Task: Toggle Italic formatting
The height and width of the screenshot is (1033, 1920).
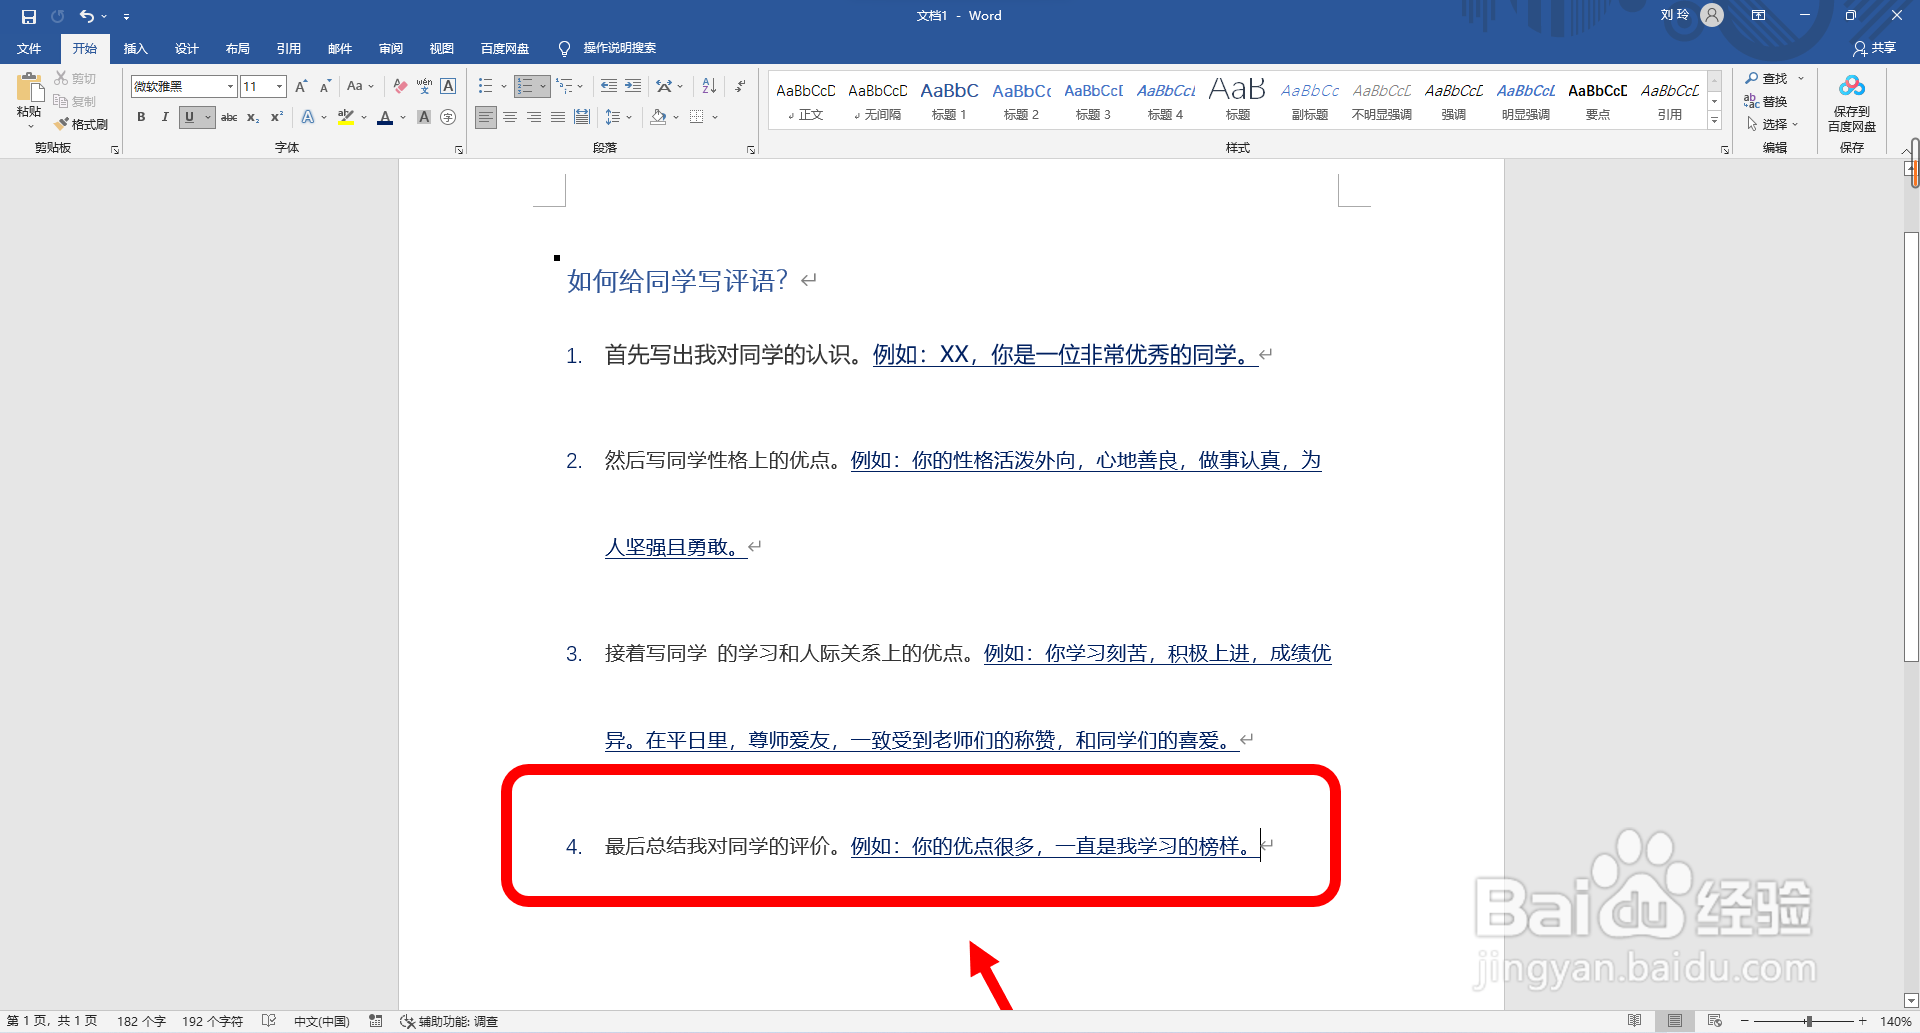Action: pos(165,117)
